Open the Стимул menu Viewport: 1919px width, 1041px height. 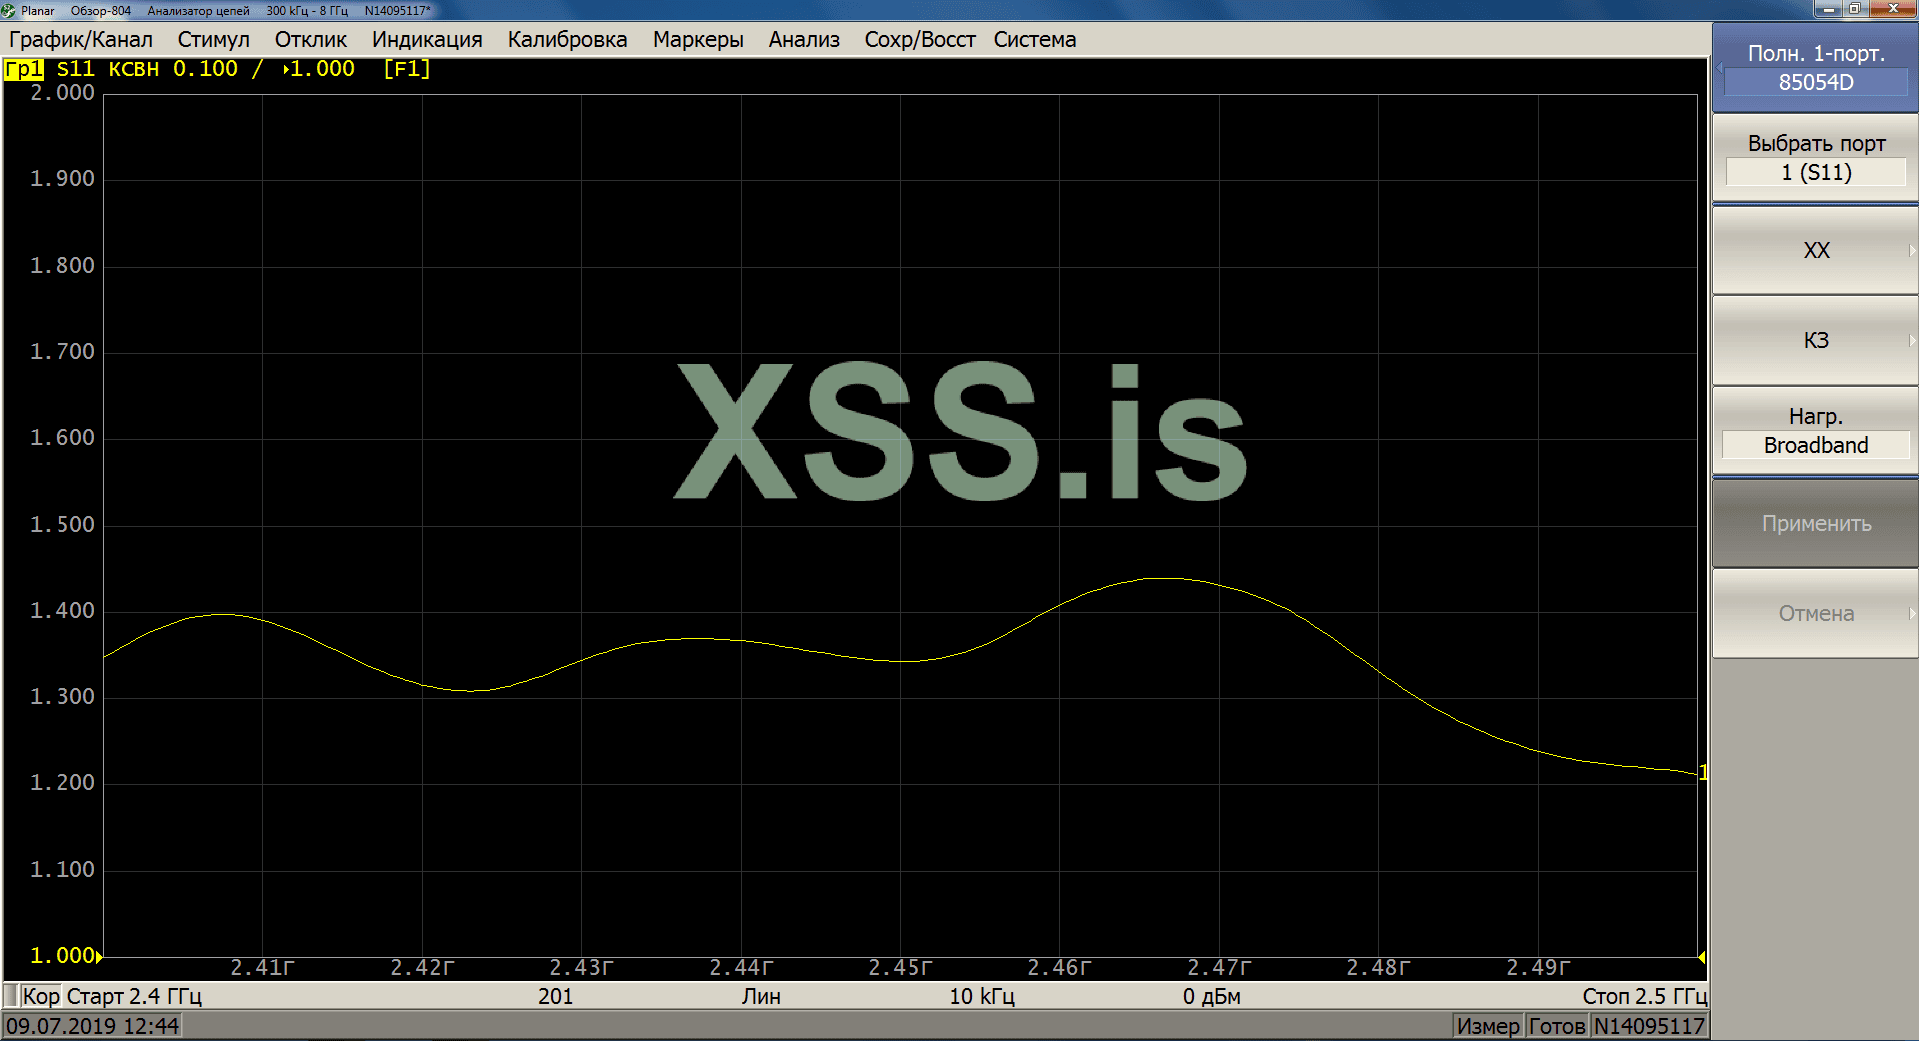point(213,39)
